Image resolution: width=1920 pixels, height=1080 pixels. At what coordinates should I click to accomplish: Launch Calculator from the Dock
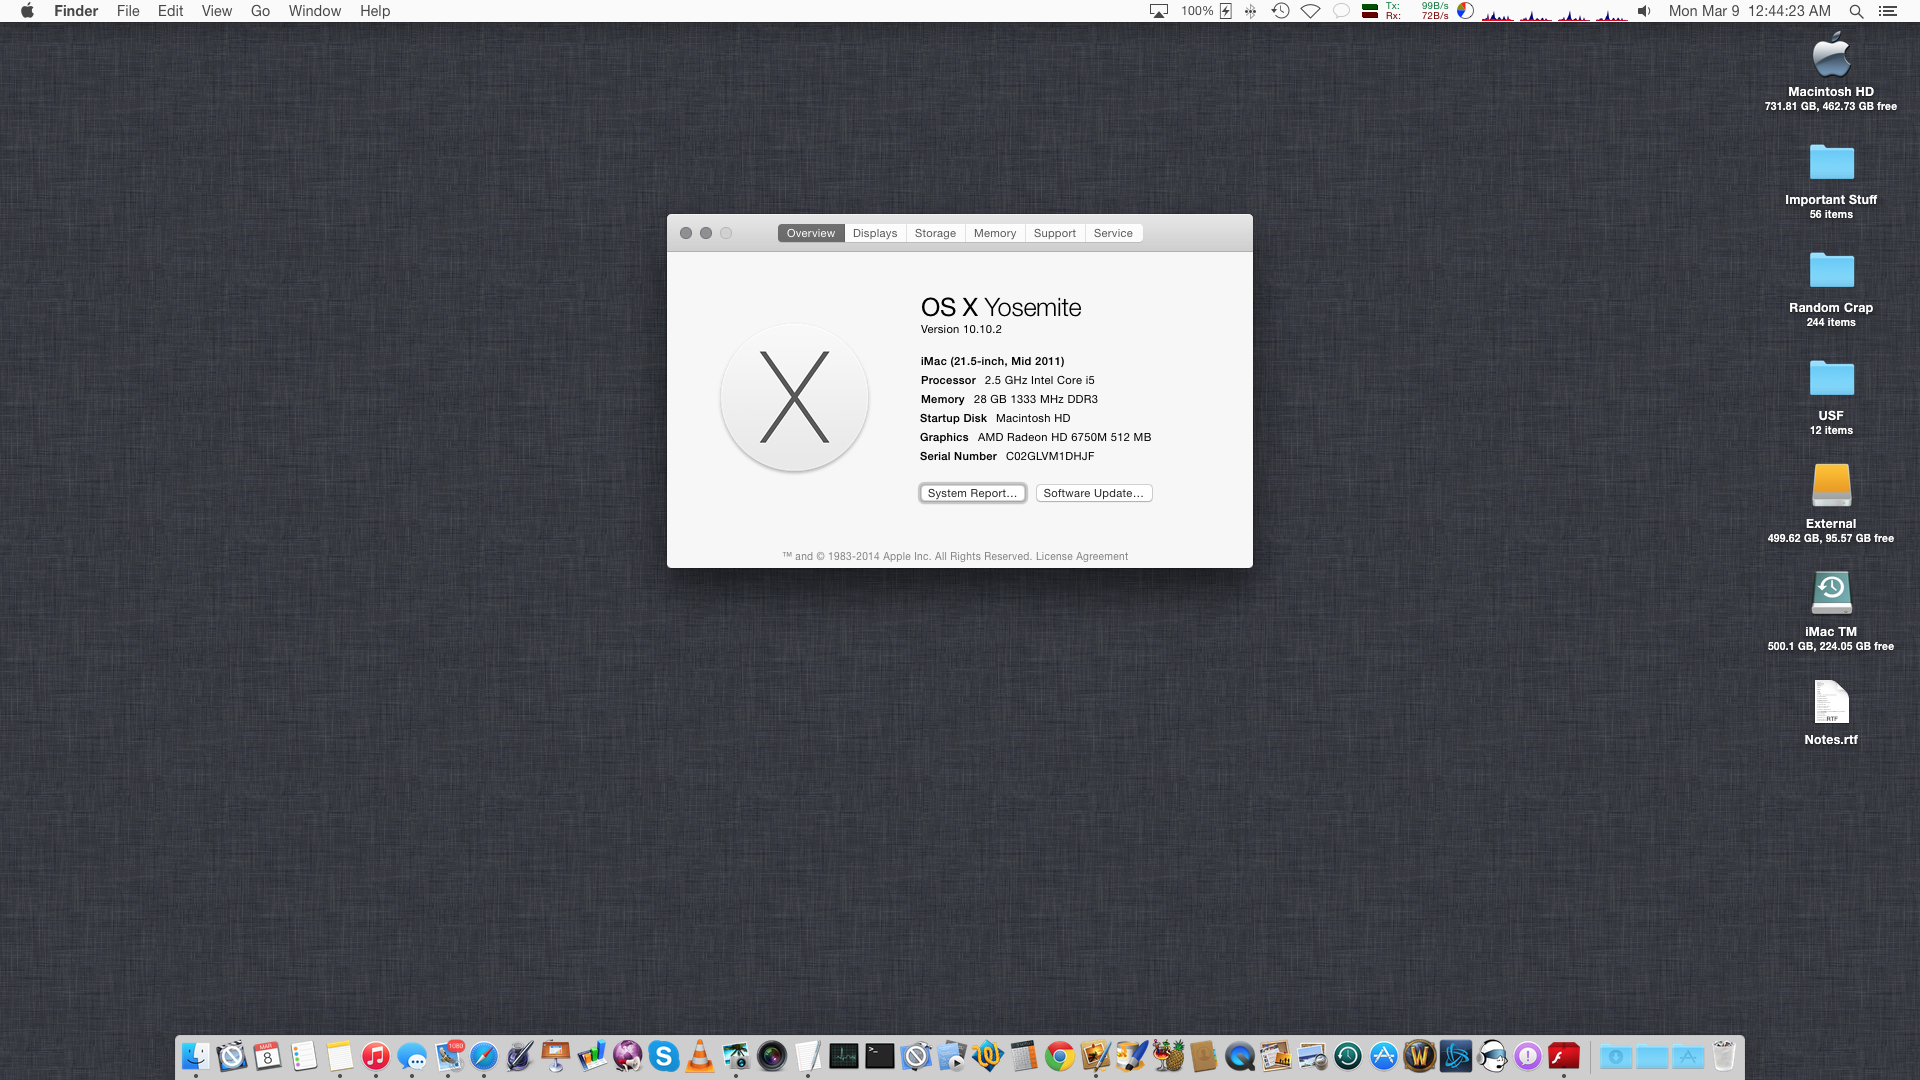click(x=1024, y=1056)
